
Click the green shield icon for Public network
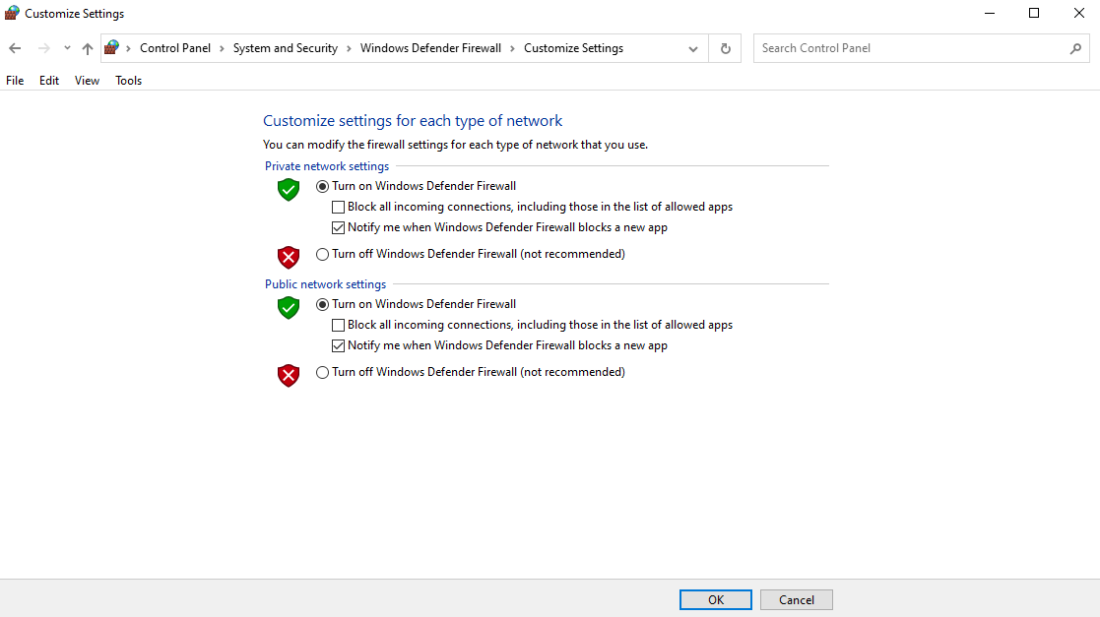(x=288, y=307)
